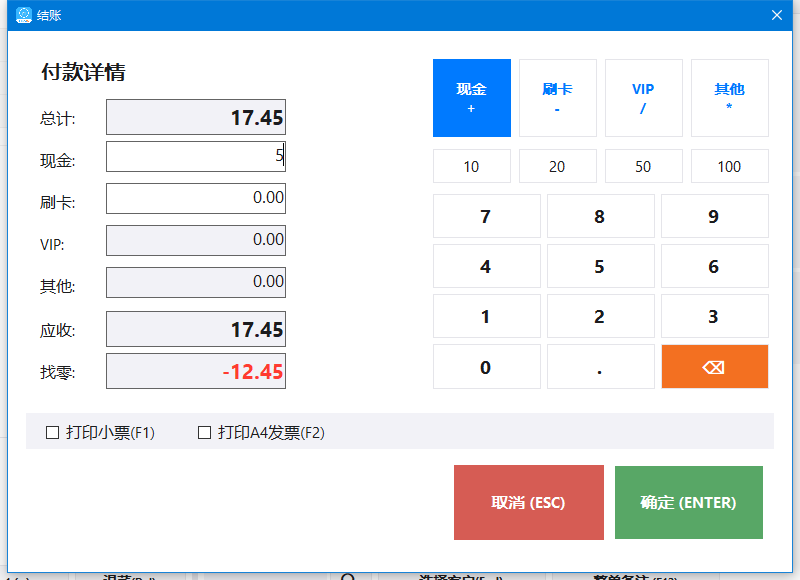Viewport: 800px width, 580px height.
Task: Click the 付款详情 heading text
Action: coord(83,72)
